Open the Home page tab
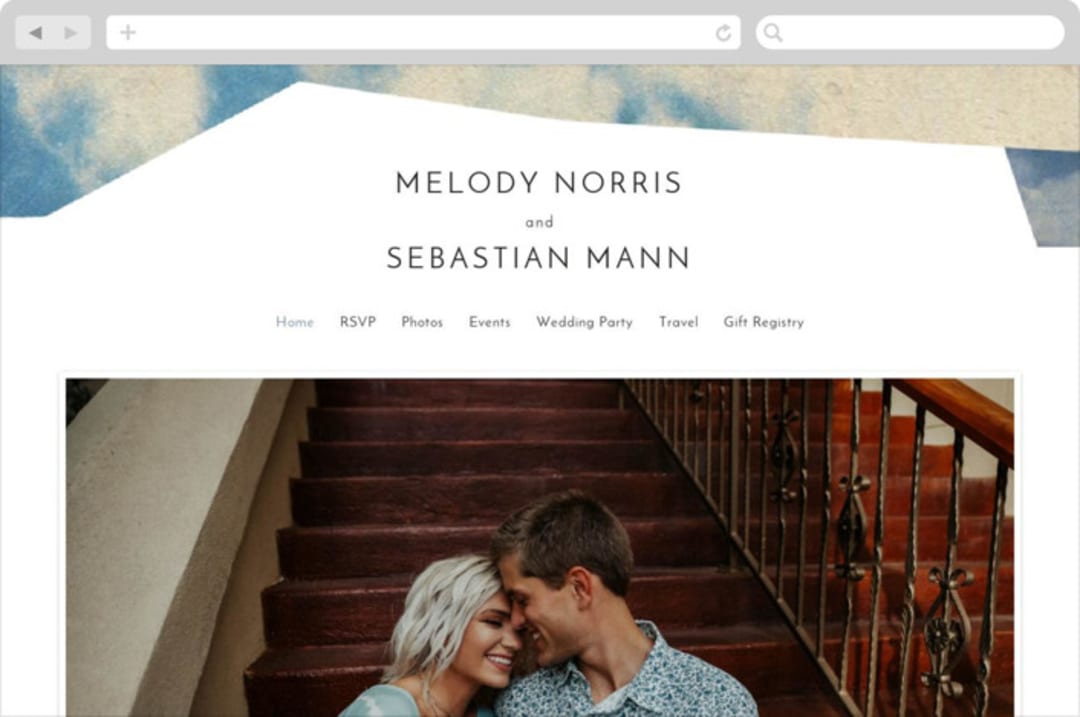 (x=295, y=322)
